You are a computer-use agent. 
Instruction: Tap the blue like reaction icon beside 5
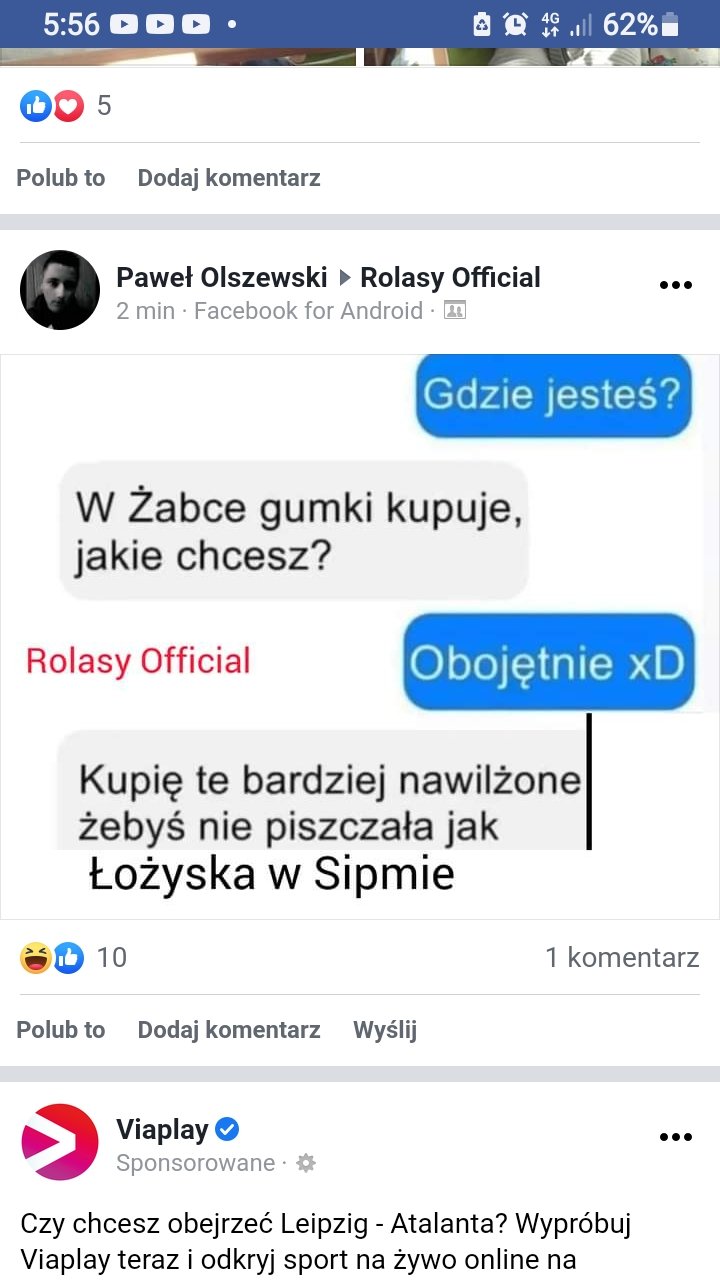click(x=35, y=106)
